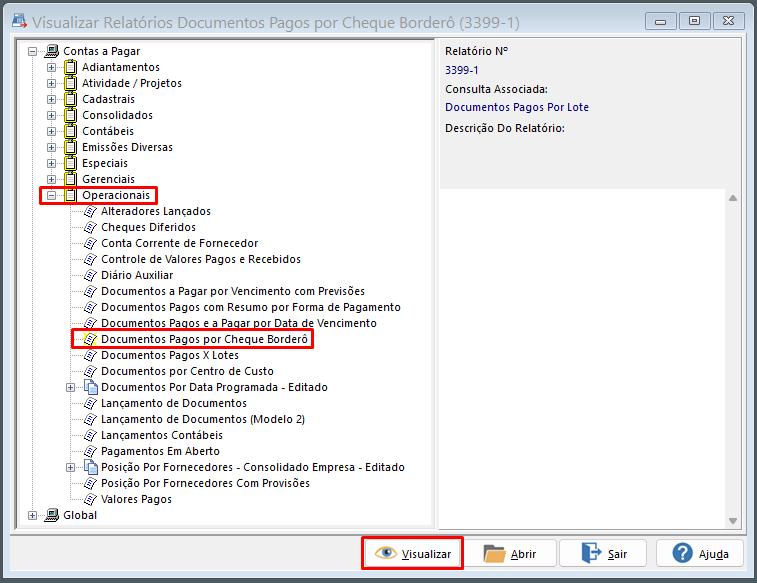Click the Valores Pagos report icon
757x583 pixels.
90,499
